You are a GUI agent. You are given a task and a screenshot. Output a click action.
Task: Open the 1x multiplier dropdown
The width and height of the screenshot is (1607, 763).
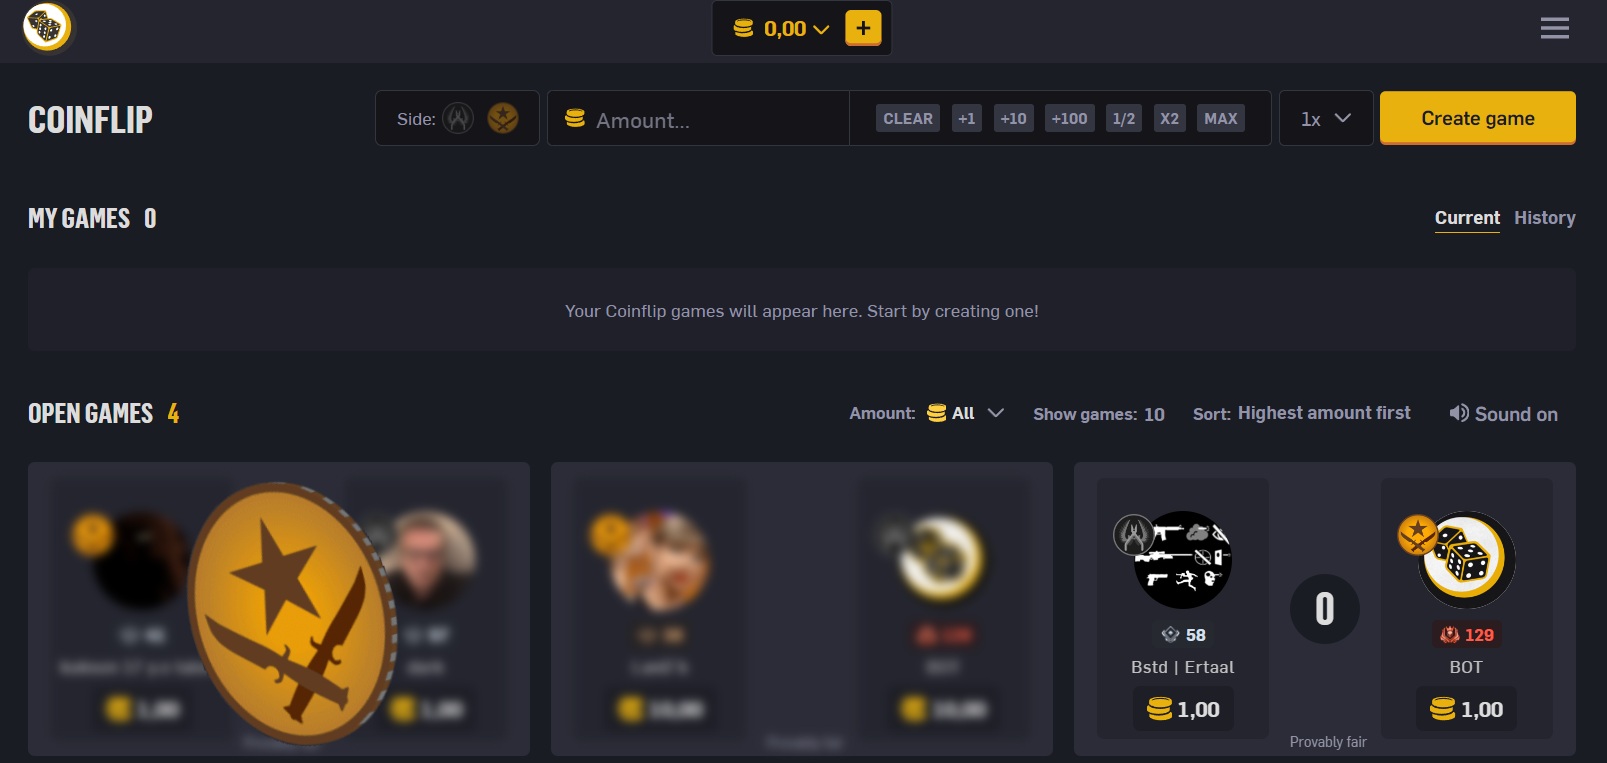1326,118
